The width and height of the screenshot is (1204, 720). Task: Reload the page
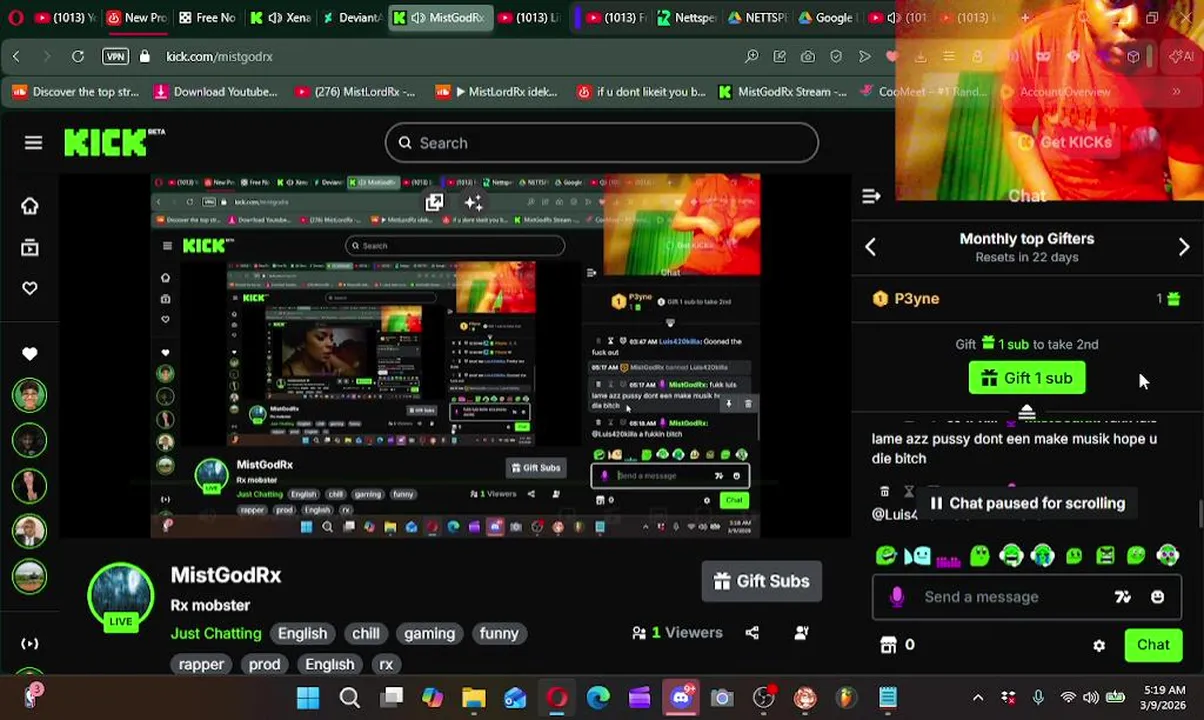[x=77, y=57]
